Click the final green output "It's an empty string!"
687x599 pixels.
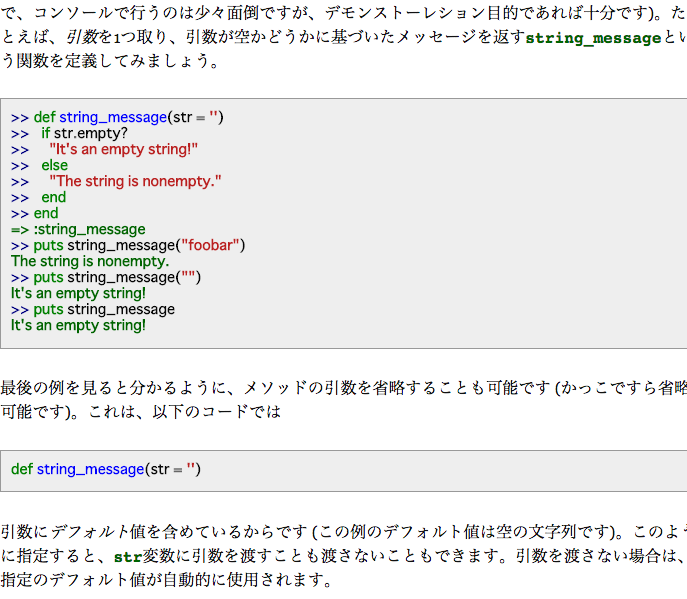78,325
